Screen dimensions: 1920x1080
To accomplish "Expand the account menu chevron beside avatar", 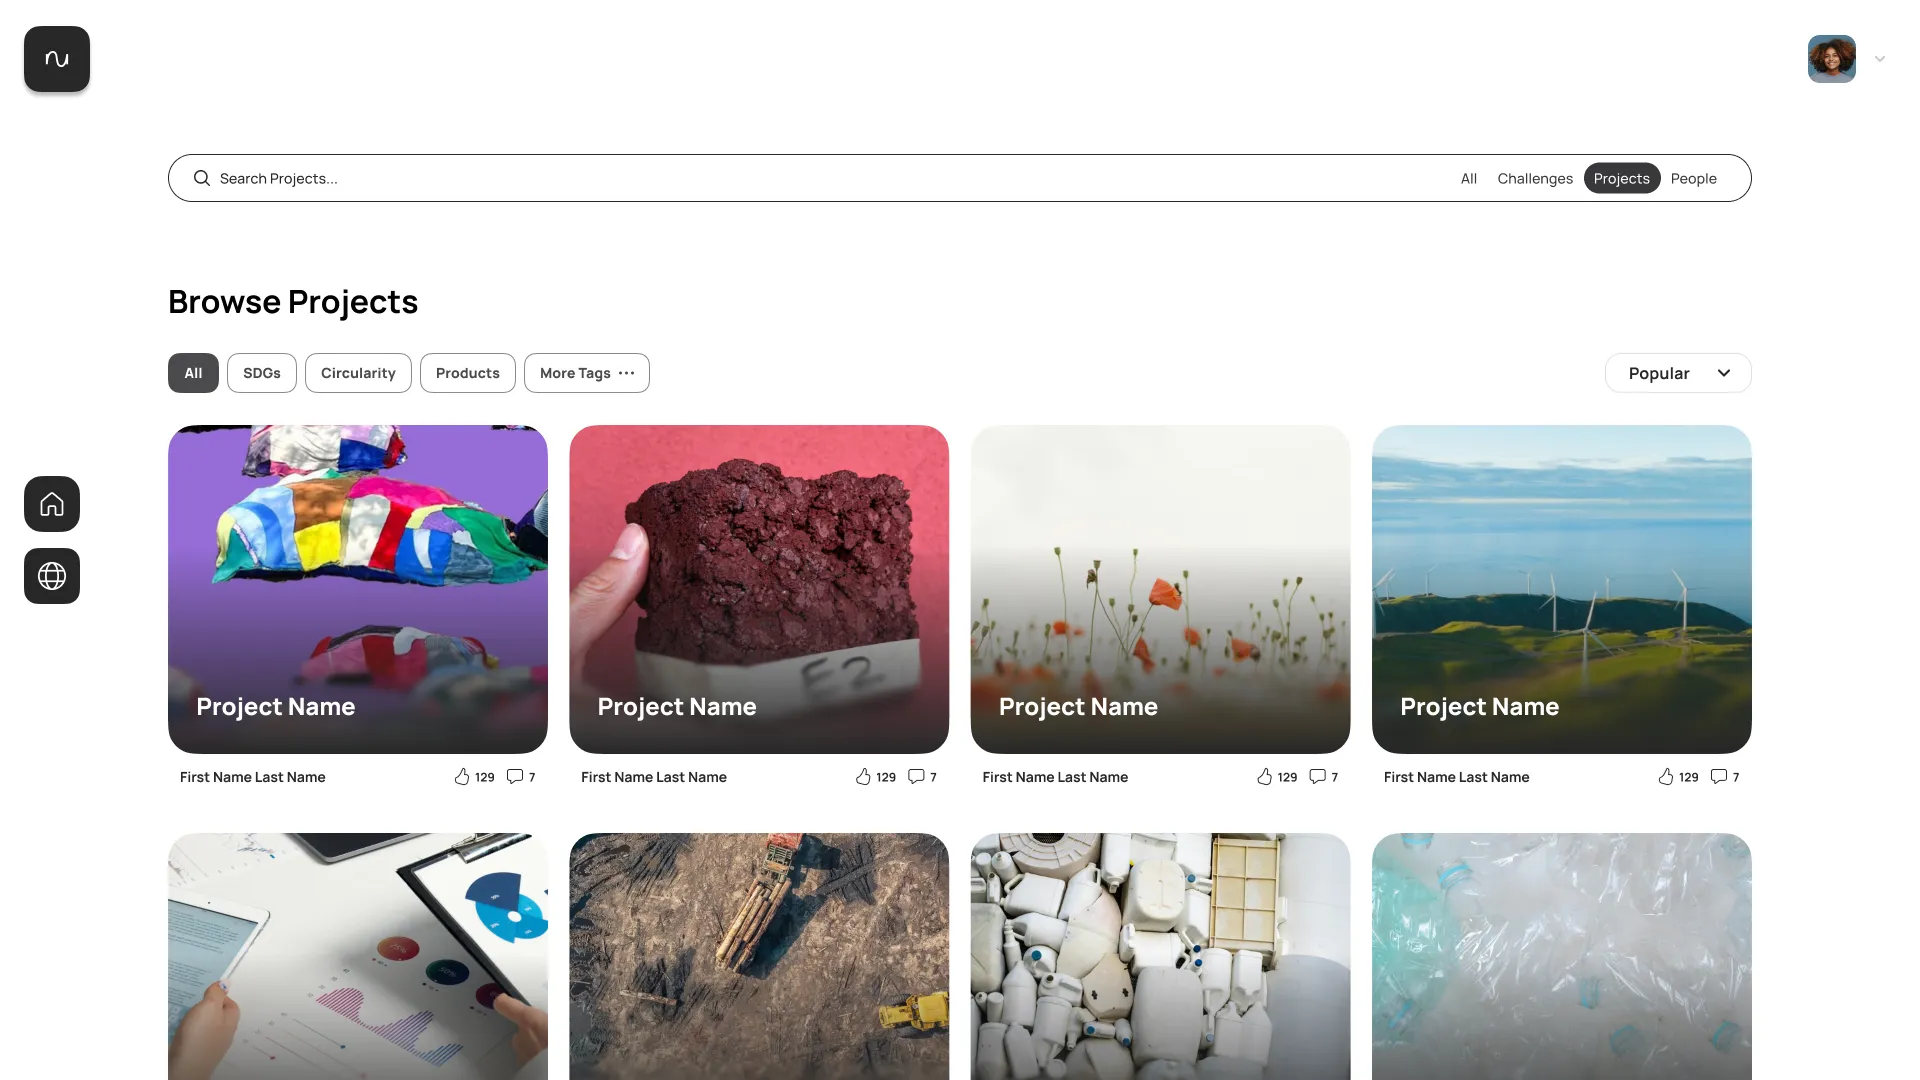I will (x=1880, y=59).
